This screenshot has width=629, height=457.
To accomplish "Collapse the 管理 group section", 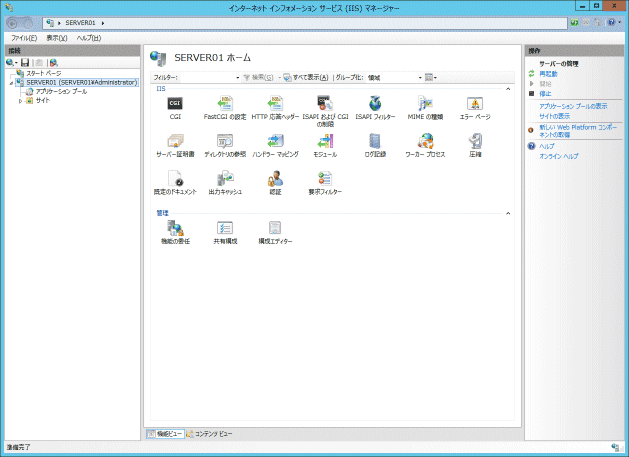I will (508, 213).
